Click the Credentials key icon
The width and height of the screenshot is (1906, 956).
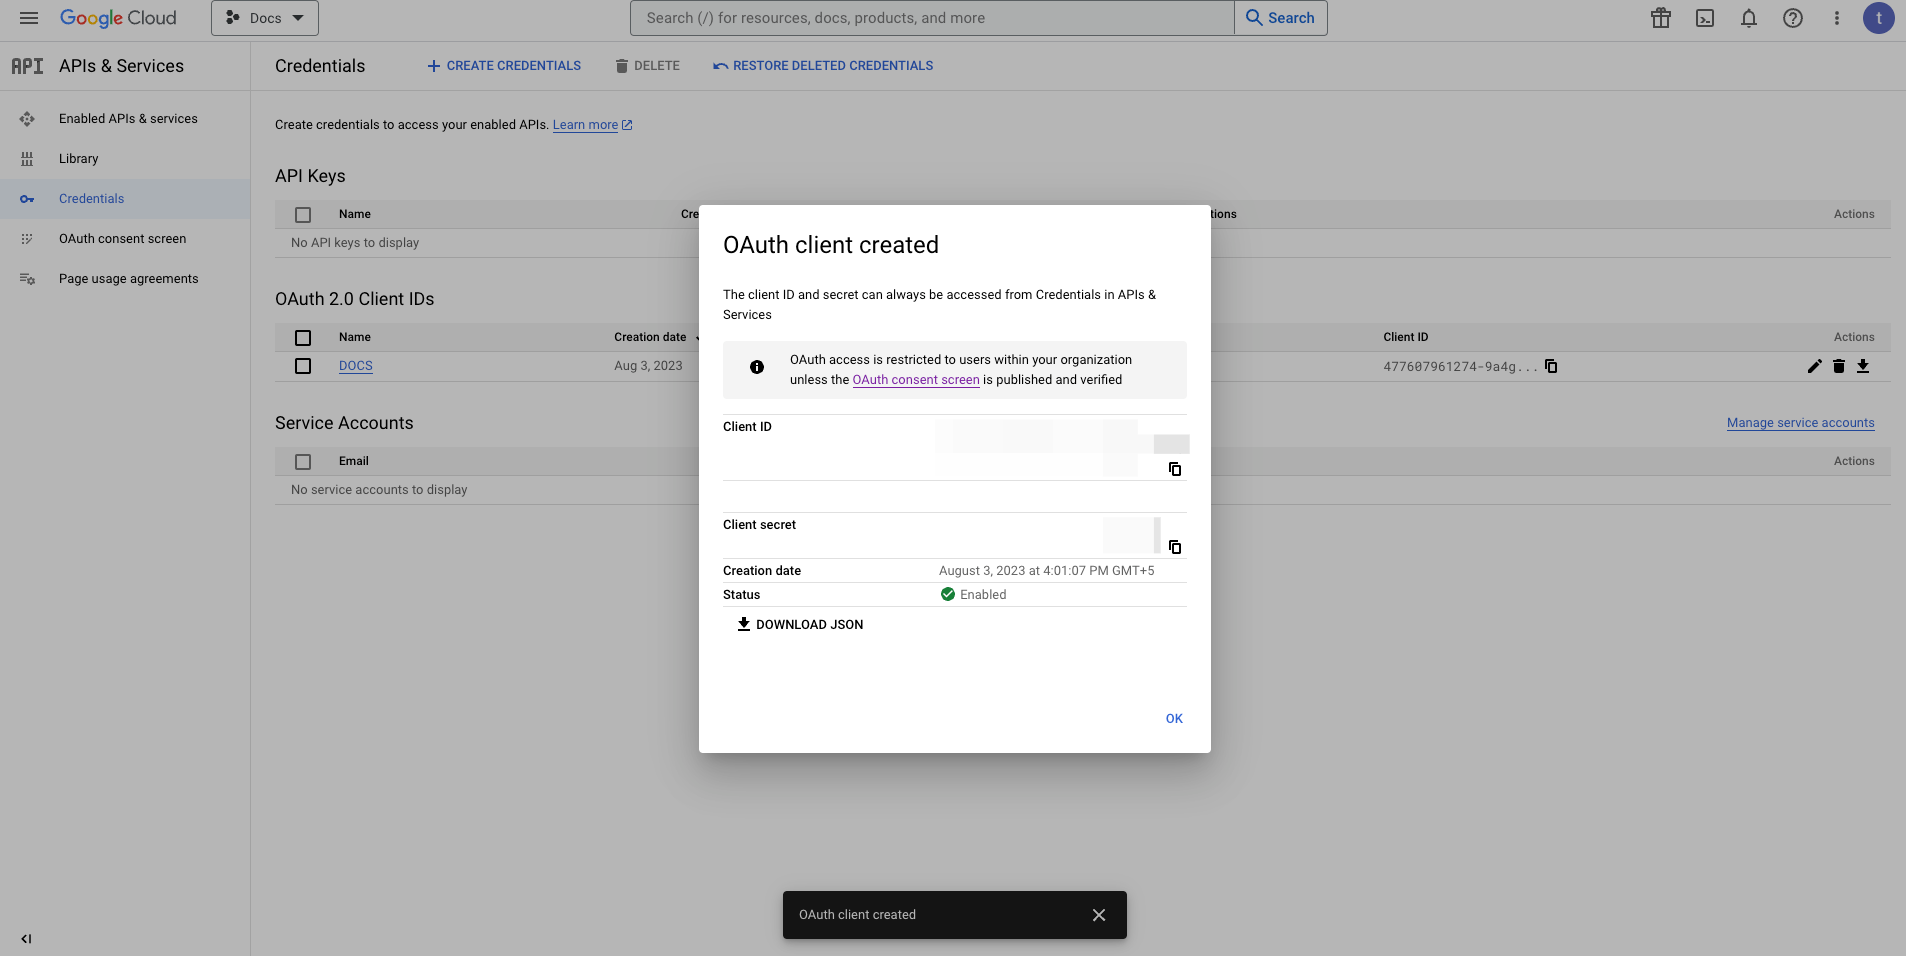pos(27,199)
